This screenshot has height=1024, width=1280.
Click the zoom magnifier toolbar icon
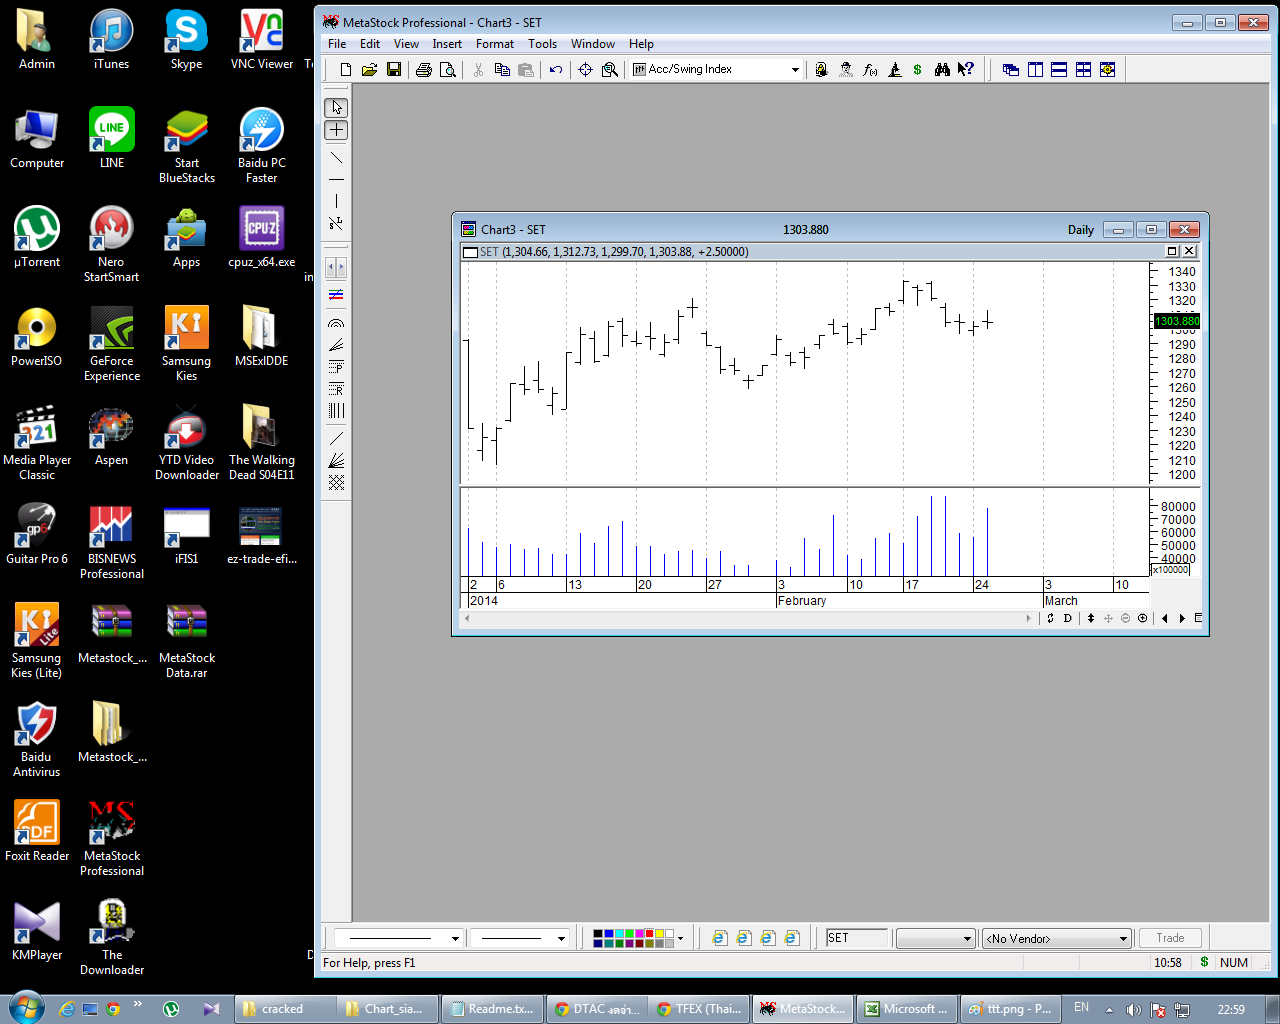click(609, 70)
